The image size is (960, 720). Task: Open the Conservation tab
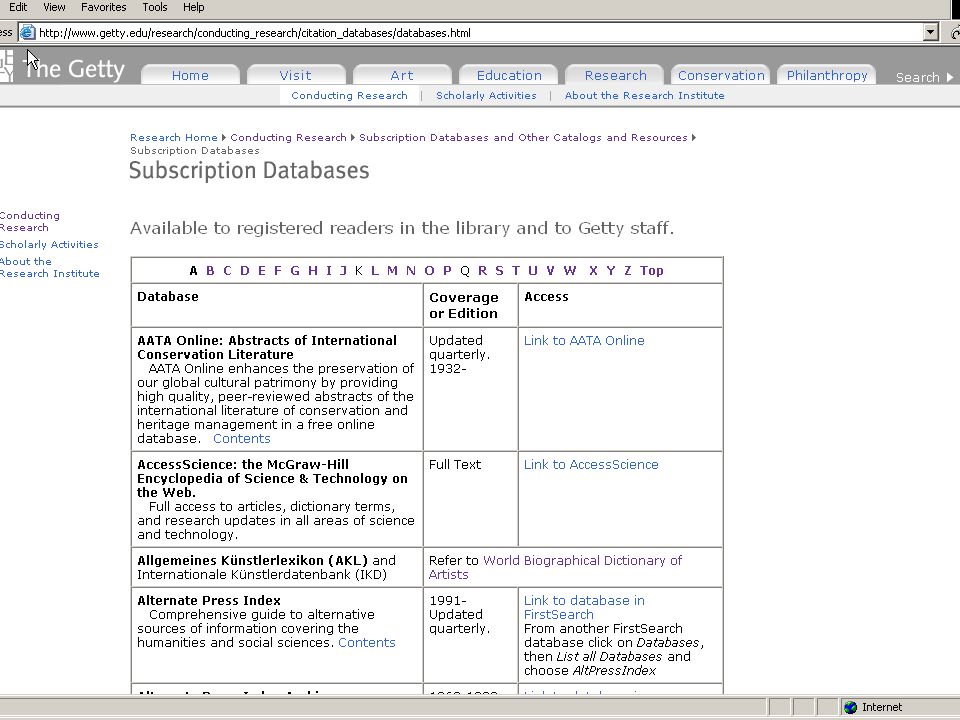(721, 75)
